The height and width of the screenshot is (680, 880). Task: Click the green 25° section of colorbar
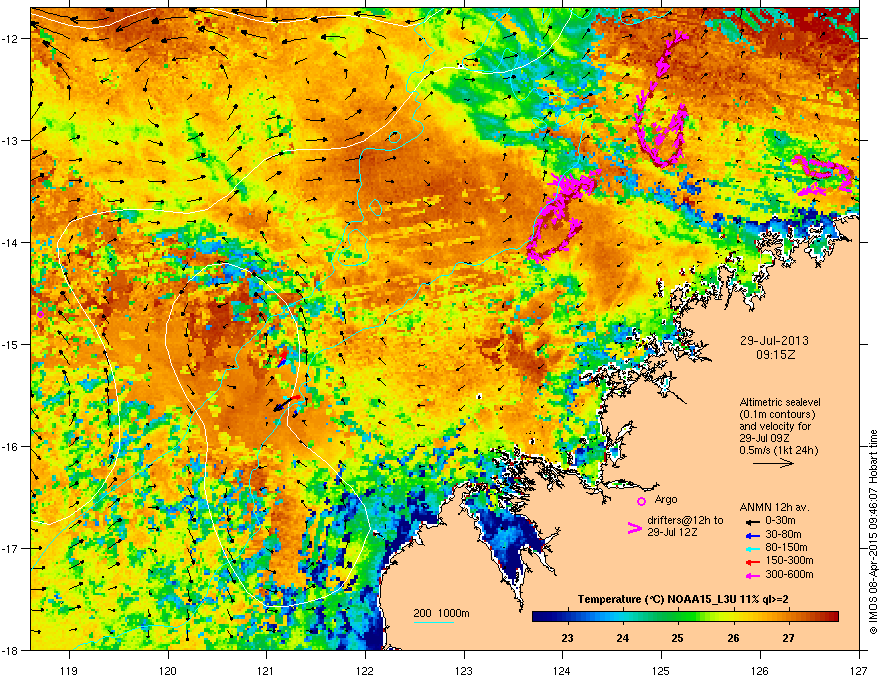tap(678, 617)
